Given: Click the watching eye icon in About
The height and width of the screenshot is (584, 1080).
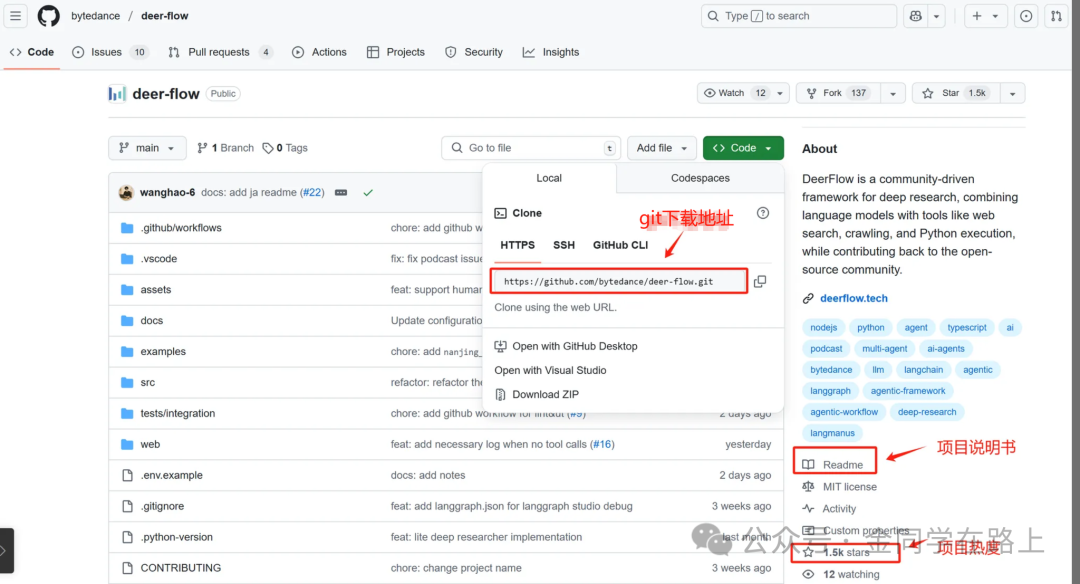Looking at the screenshot, I should coord(808,574).
